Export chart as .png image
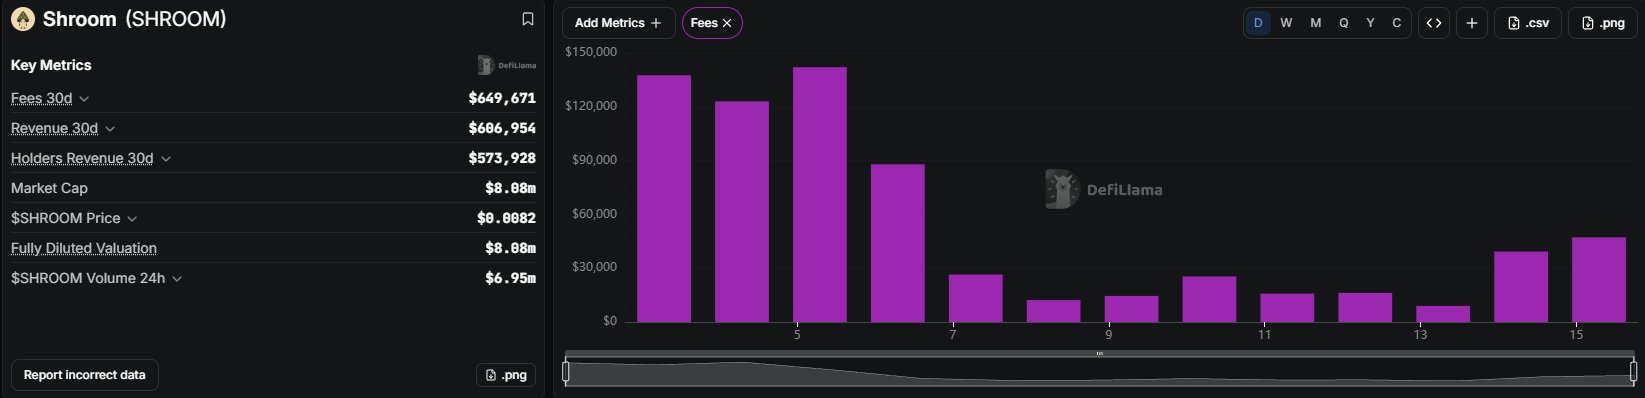The width and height of the screenshot is (1645, 398). point(1602,23)
